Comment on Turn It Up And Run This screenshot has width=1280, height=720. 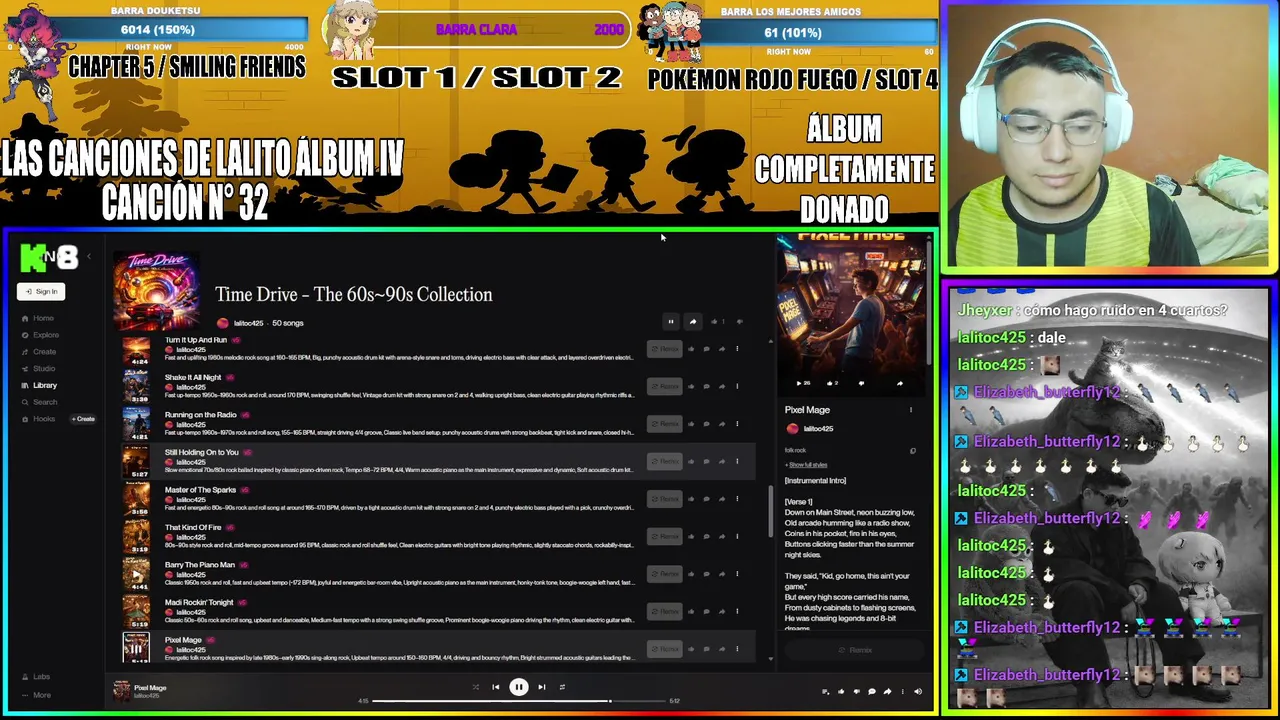tap(706, 349)
